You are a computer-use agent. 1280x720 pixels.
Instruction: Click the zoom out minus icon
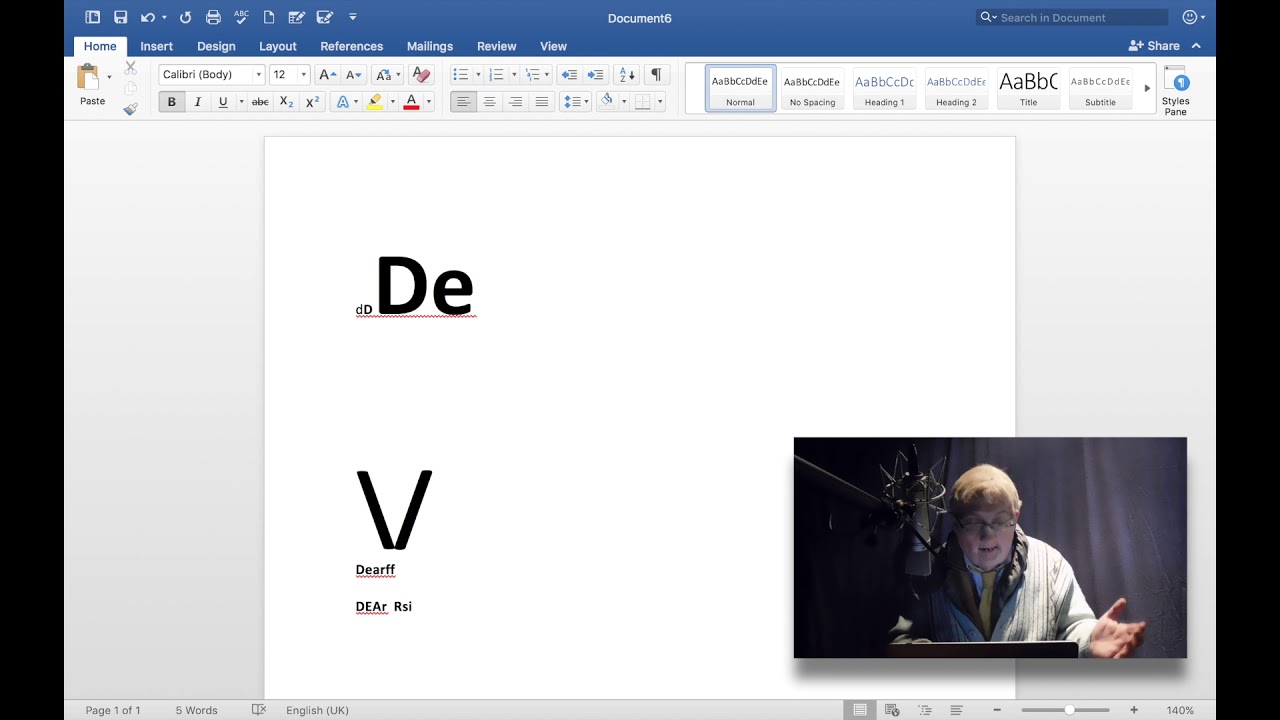pos(997,710)
